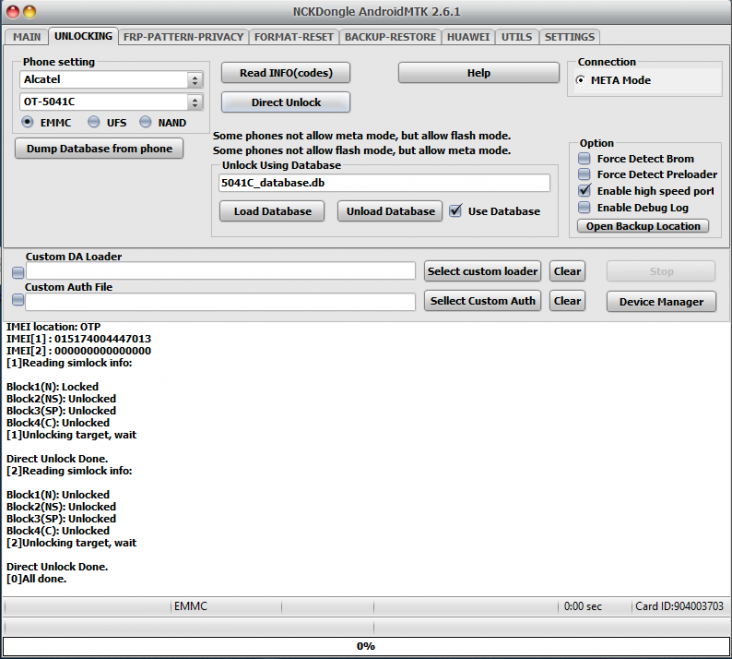Click the Direct Unlock button
732x659 pixels.
tap(286, 102)
